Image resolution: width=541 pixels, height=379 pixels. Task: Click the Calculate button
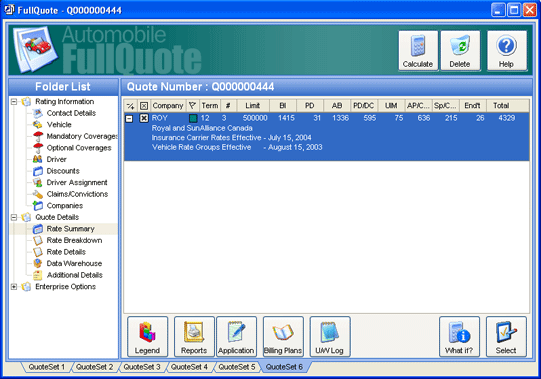point(418,51)
